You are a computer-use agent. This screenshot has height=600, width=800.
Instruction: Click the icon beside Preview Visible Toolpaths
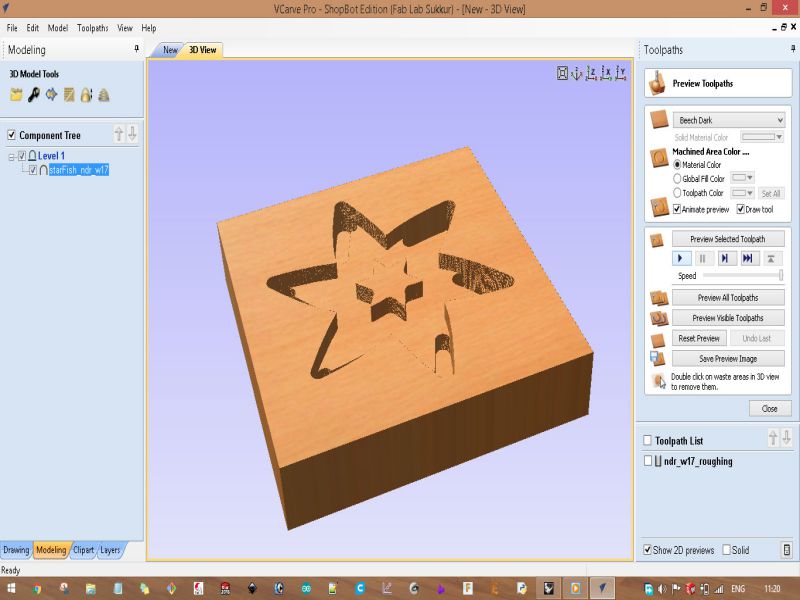click(659, 318)
